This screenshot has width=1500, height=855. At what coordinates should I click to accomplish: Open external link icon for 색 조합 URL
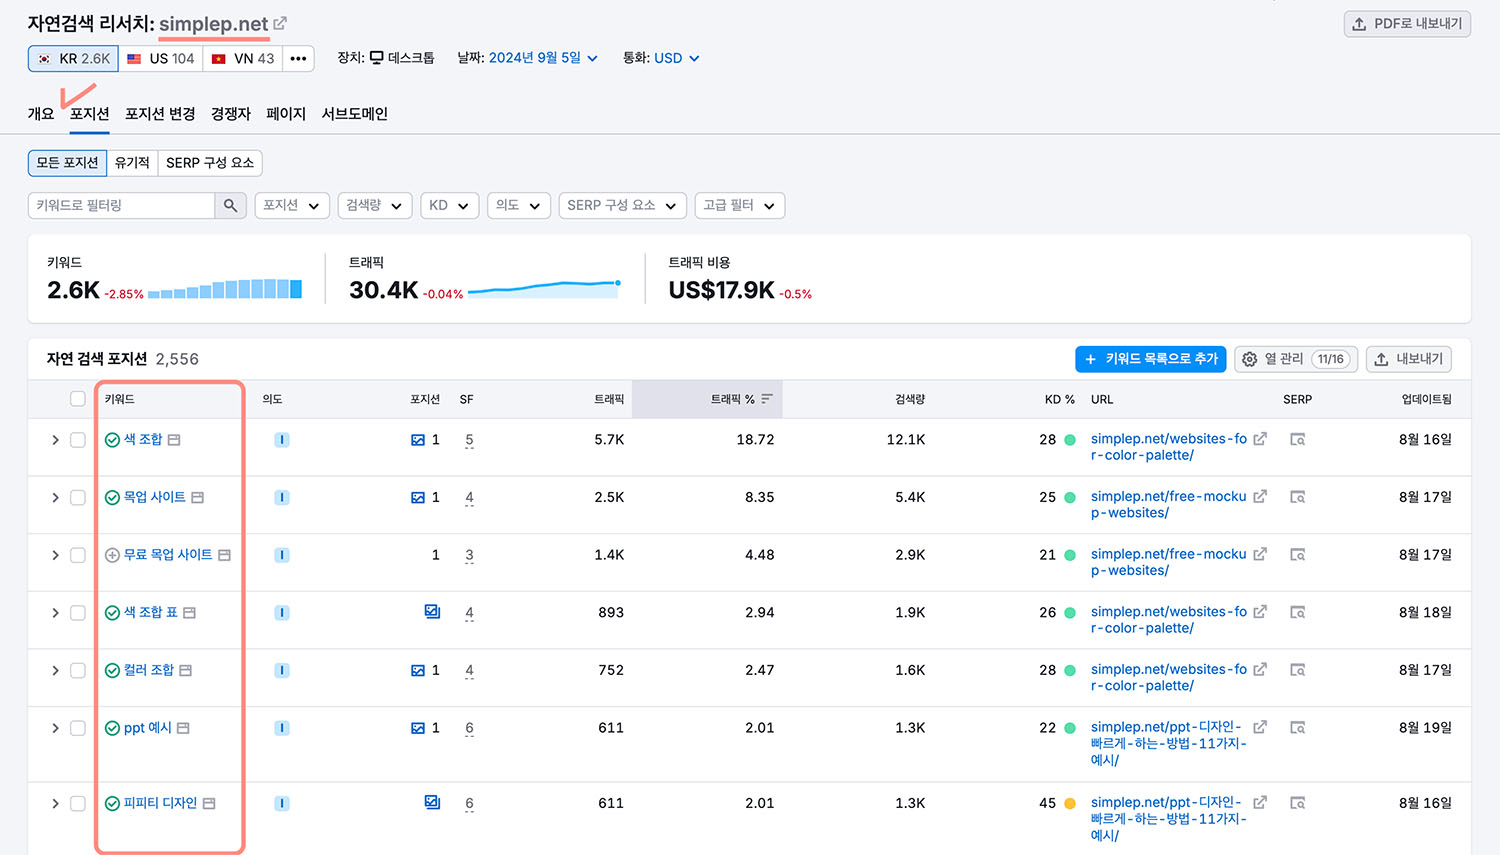pyautogui.click(x=1260, y=439)
